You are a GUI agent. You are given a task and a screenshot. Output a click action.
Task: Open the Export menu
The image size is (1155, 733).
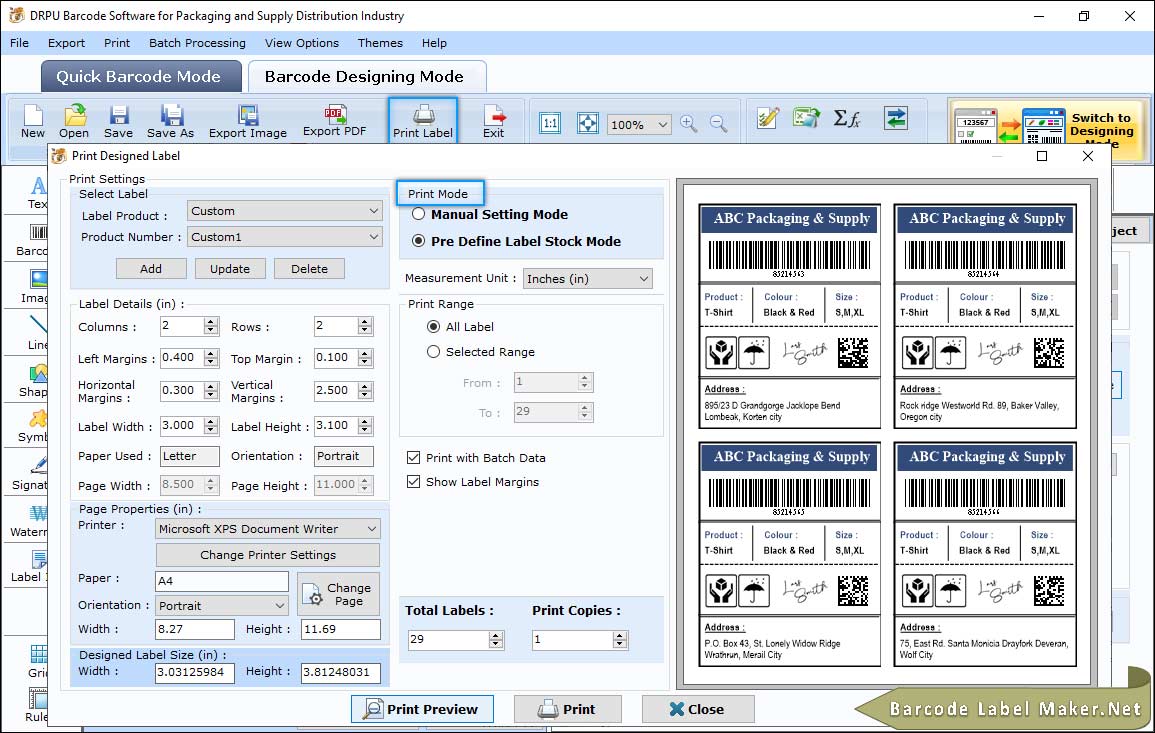point(66,43)
